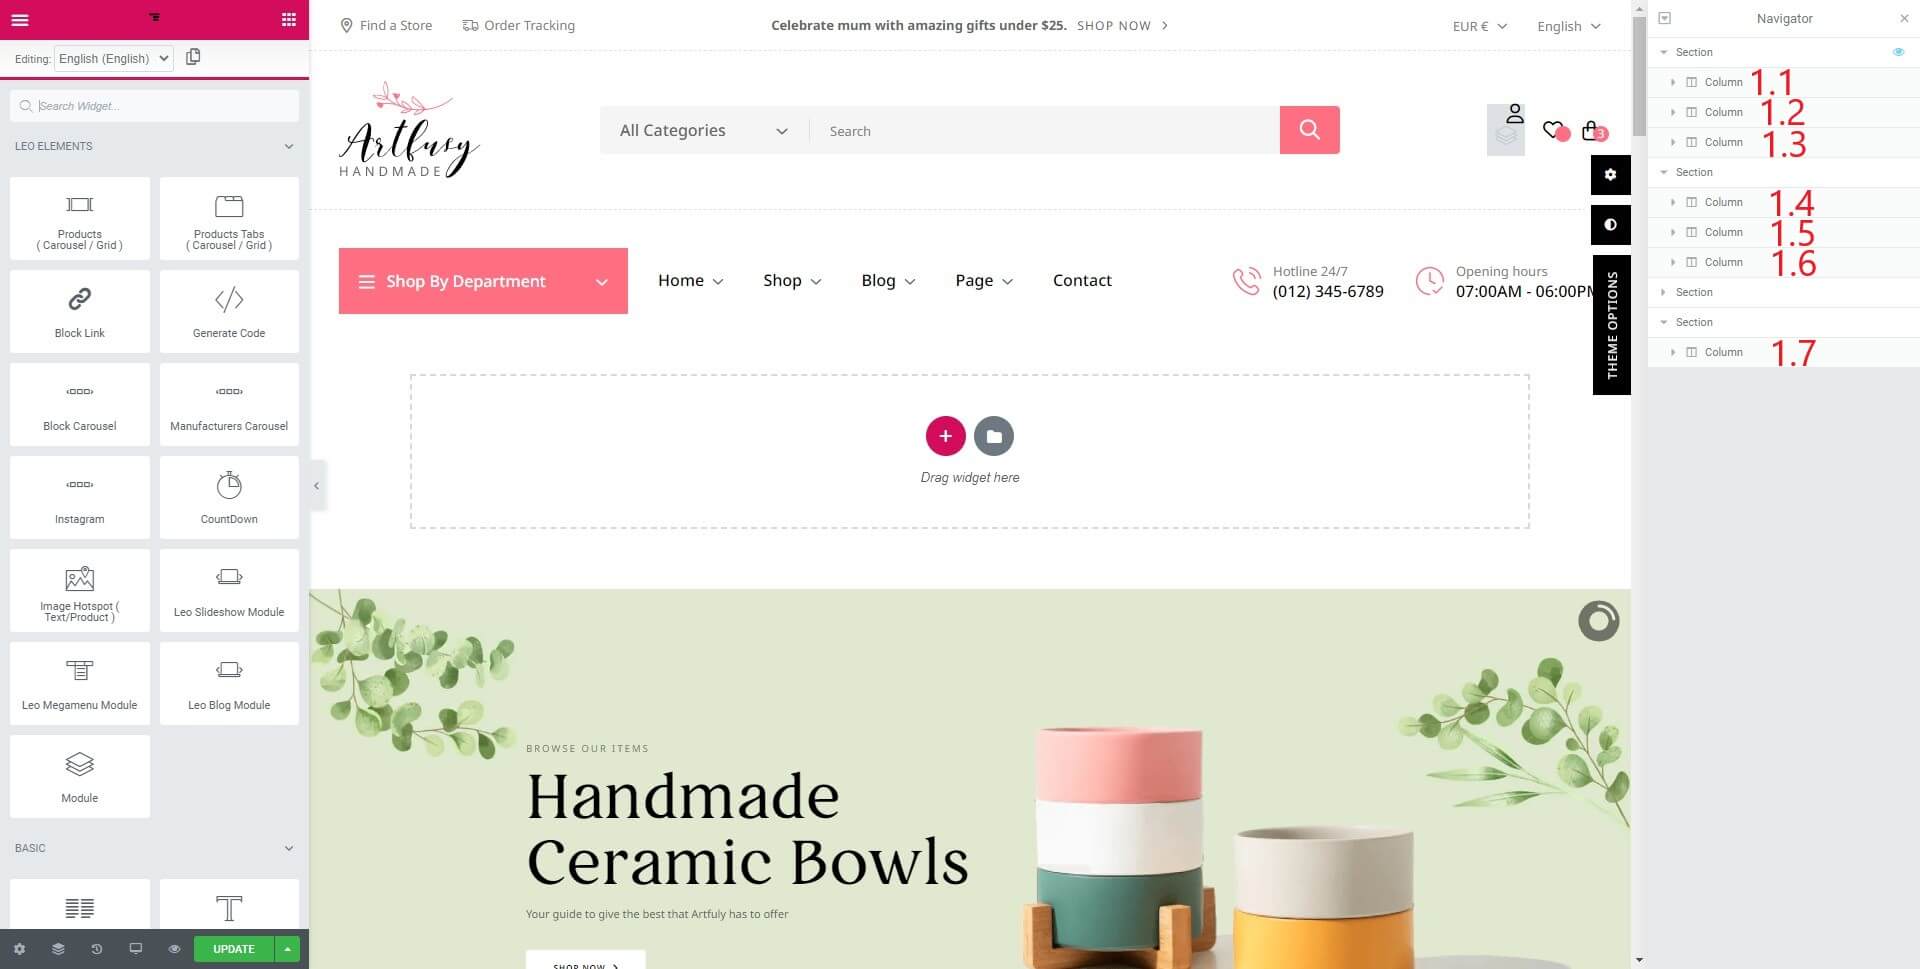
Task: Select the Products Carousel/Grid widget
Action: [x=80, y=218]
